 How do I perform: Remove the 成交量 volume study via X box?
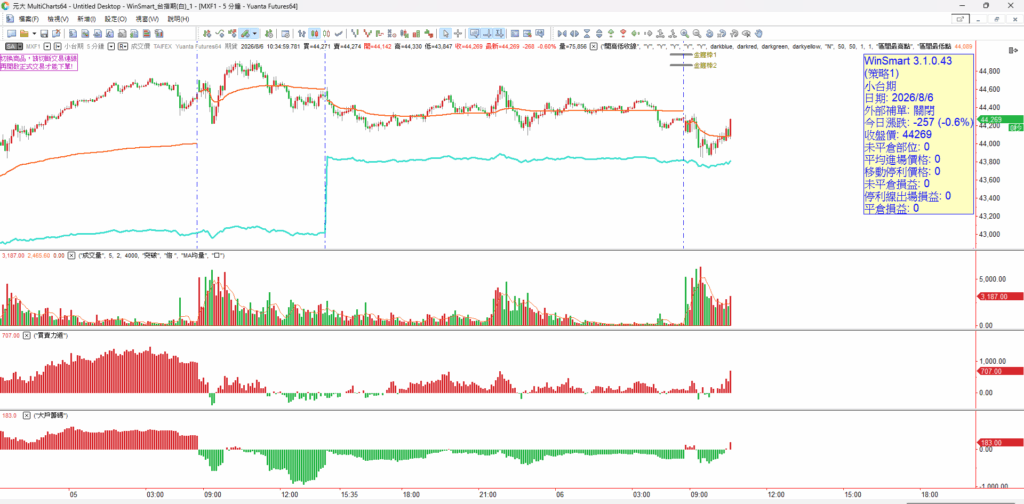(72, 255)
